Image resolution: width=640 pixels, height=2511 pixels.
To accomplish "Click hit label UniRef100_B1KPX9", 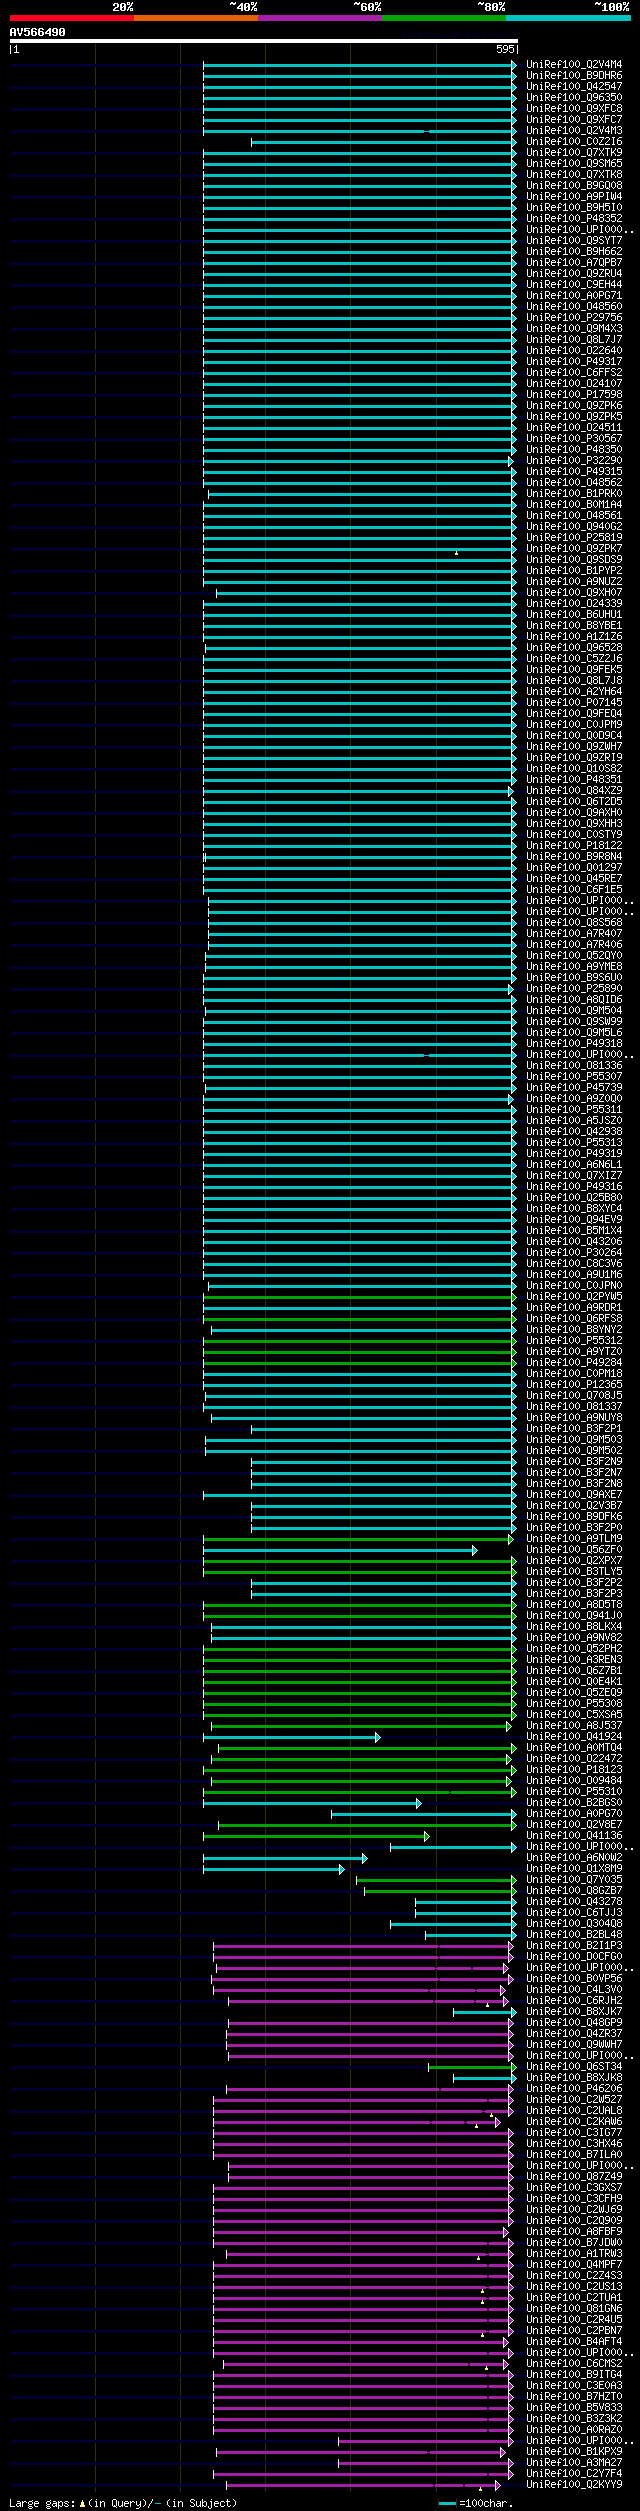I will (574, 2452).
